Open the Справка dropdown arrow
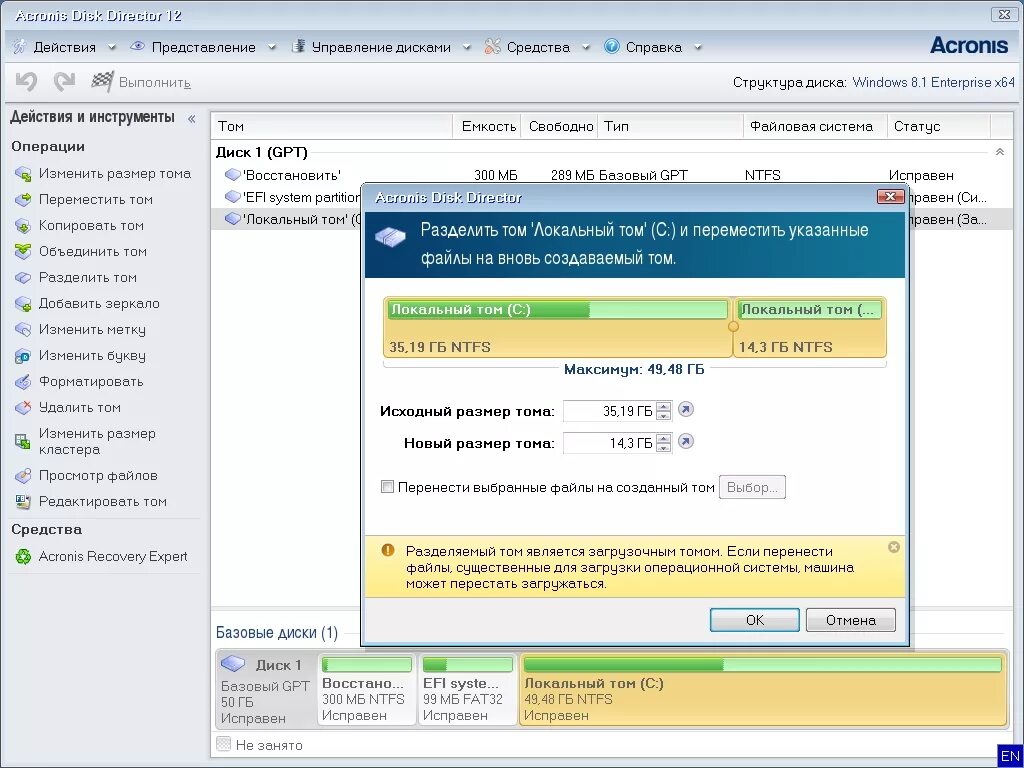Screen dimensions: 1024x768 point(697,47)
